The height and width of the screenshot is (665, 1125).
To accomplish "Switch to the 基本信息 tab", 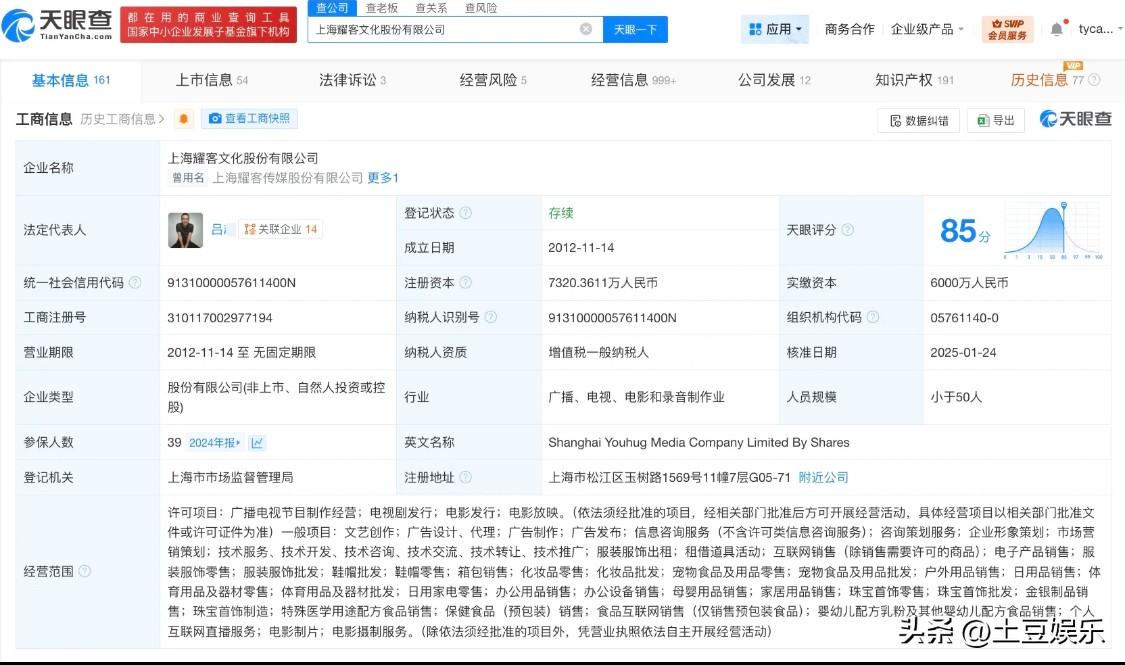I will (70, 80).
